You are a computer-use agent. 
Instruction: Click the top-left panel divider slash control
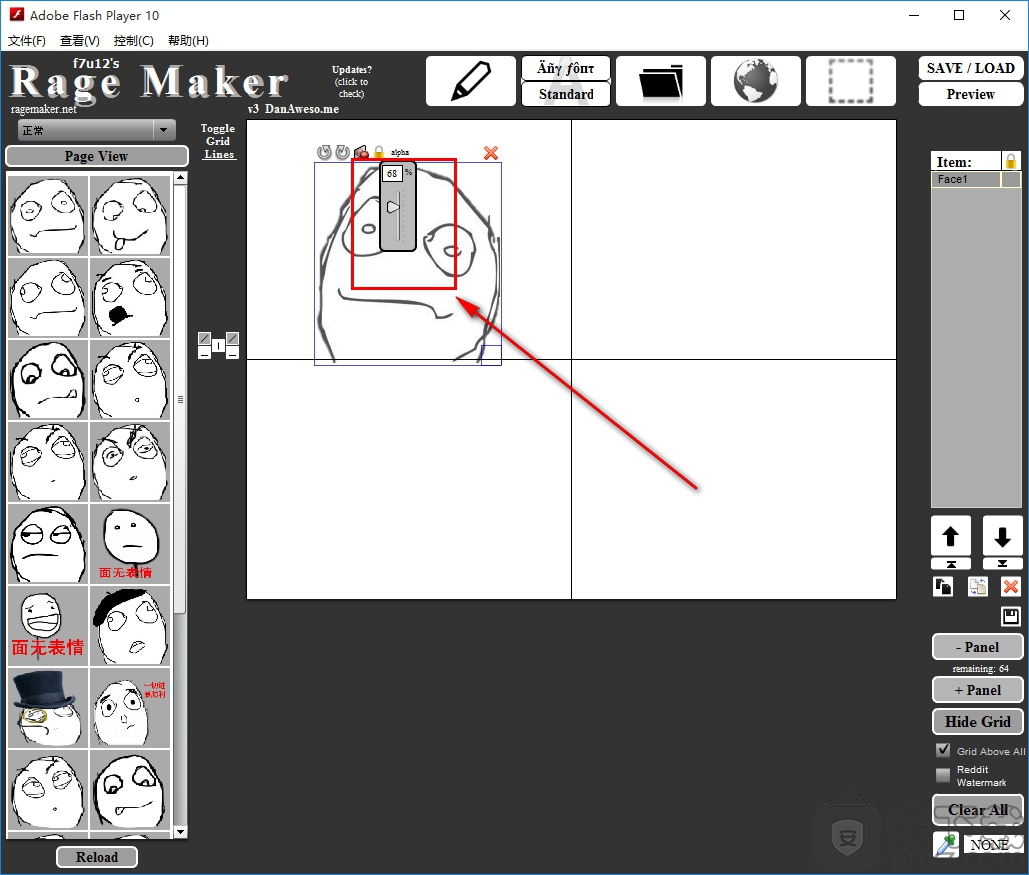tap(204, 338)
